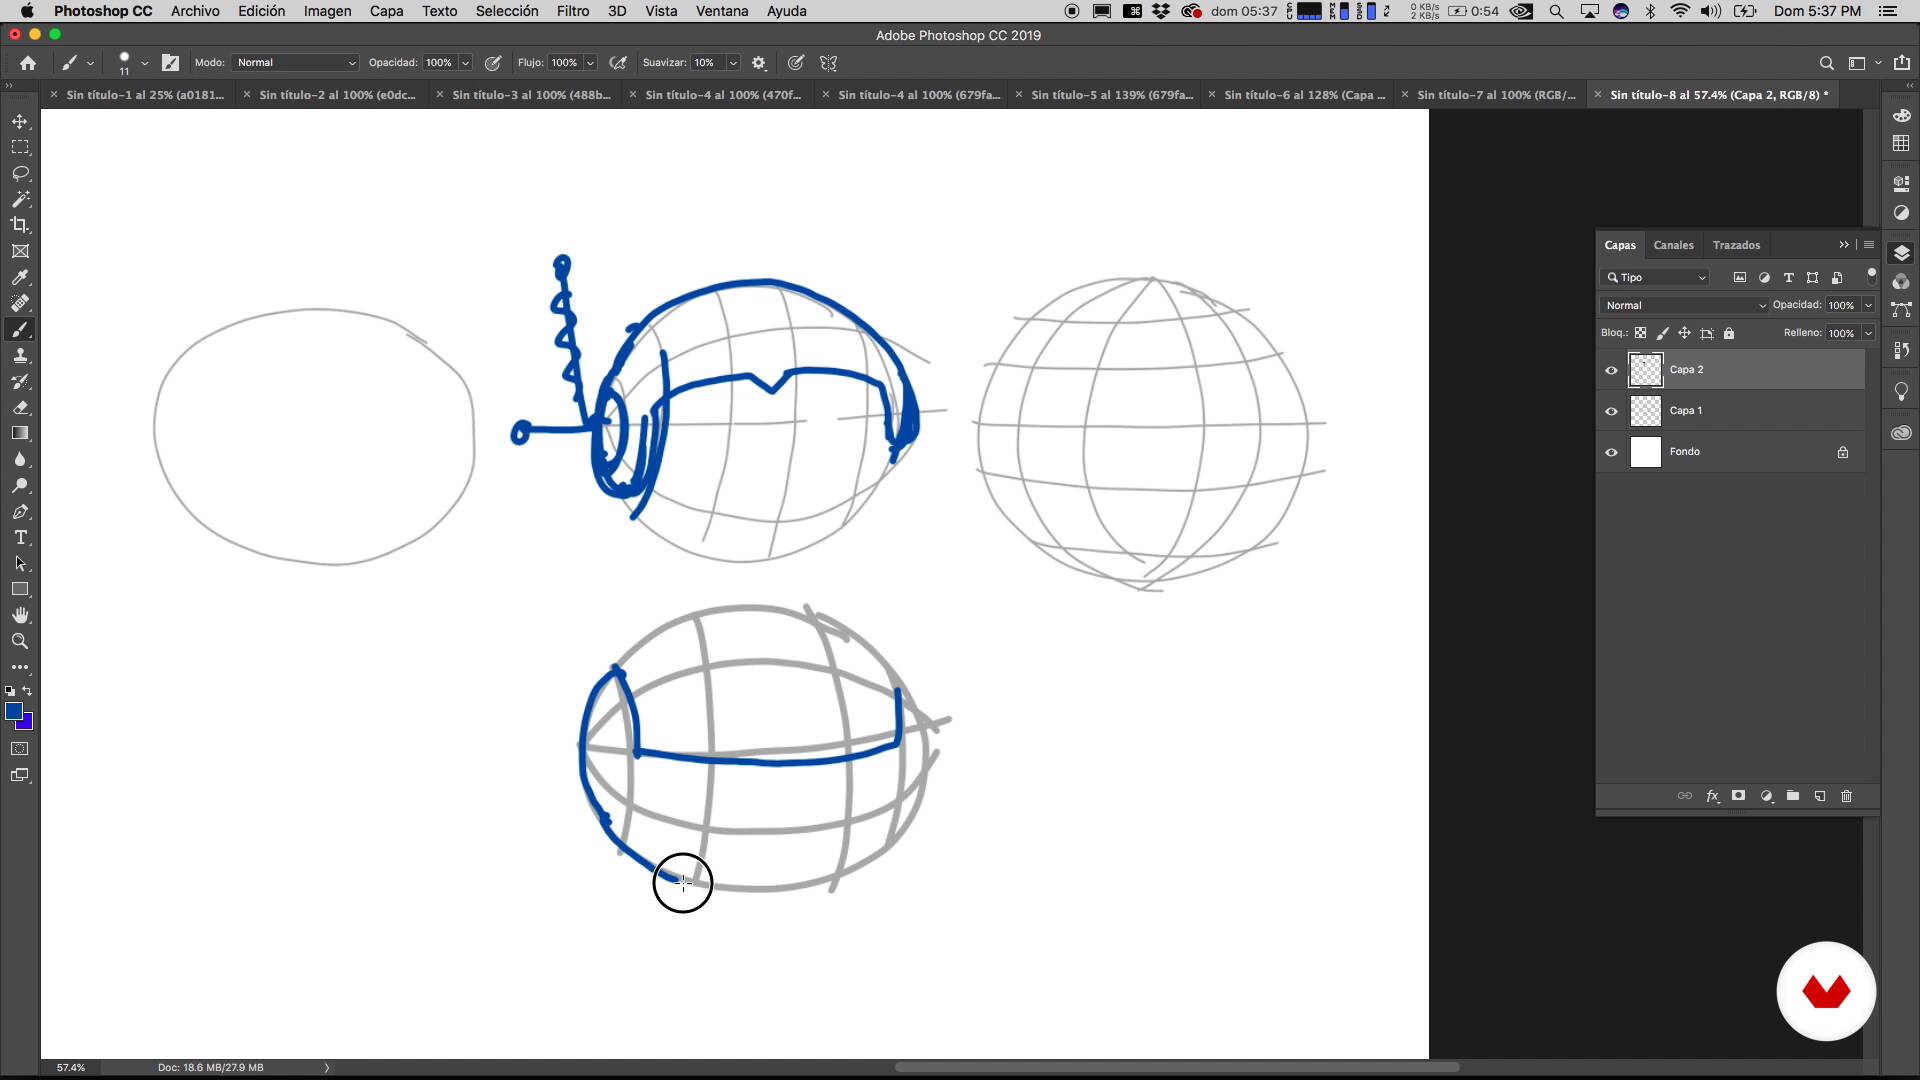The width and height of the screenshot is (1920, 1080).
Task: Select the foreground blue color swatch
Action: click(x=14, y=711)
